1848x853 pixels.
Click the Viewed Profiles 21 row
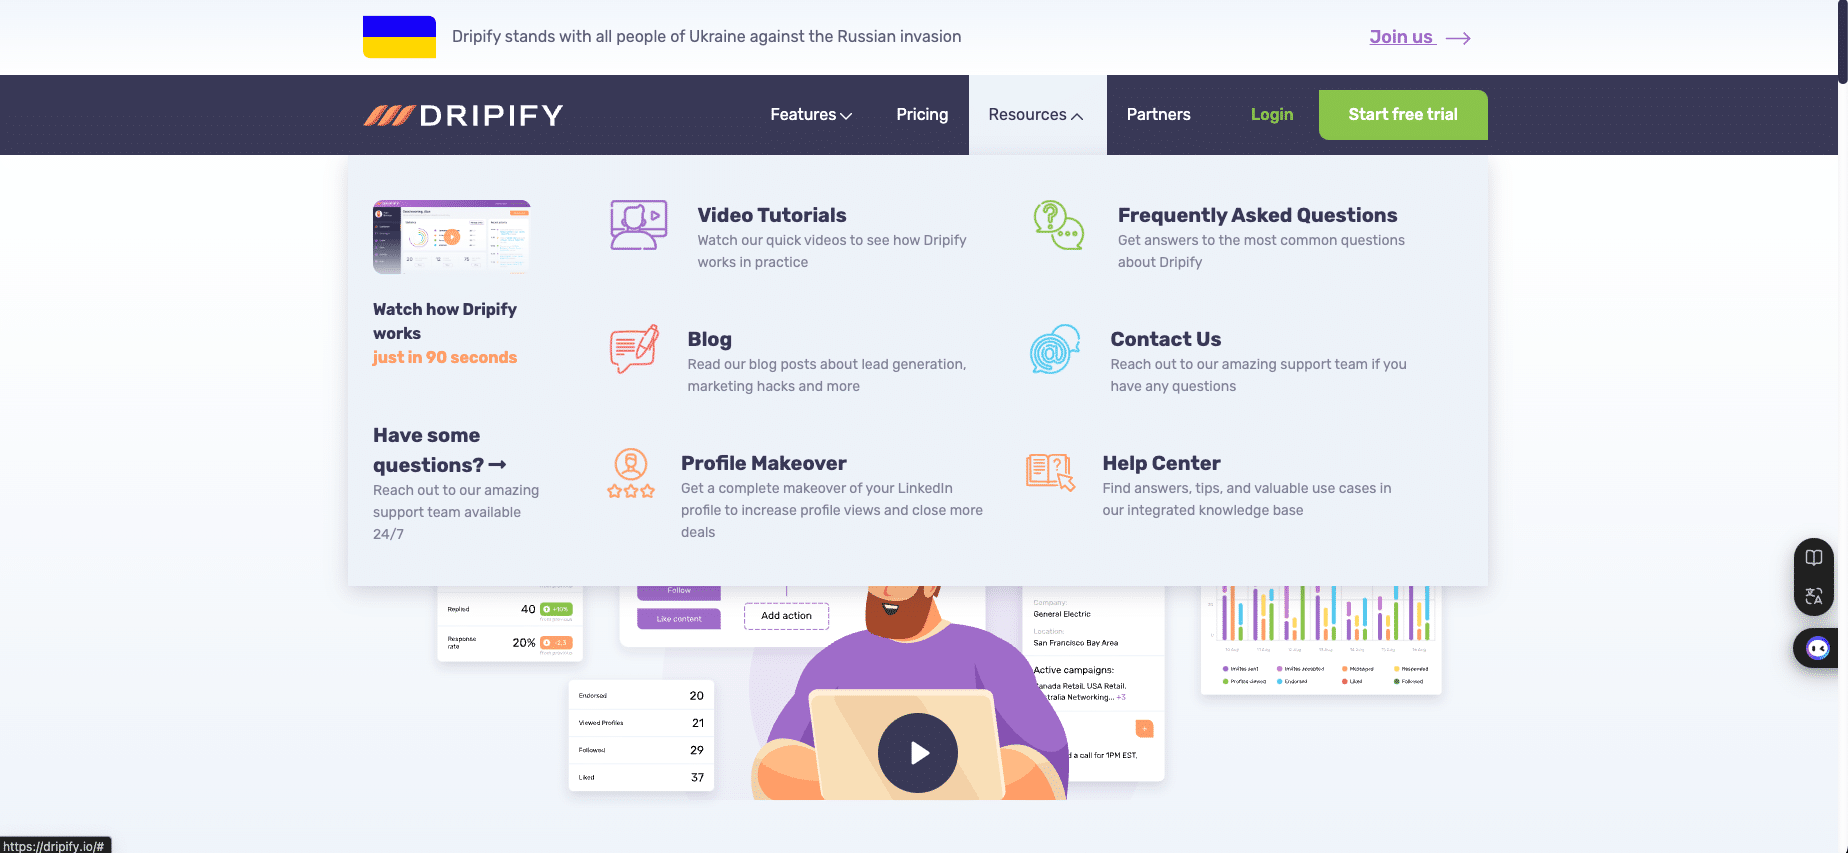coord(641,723)
